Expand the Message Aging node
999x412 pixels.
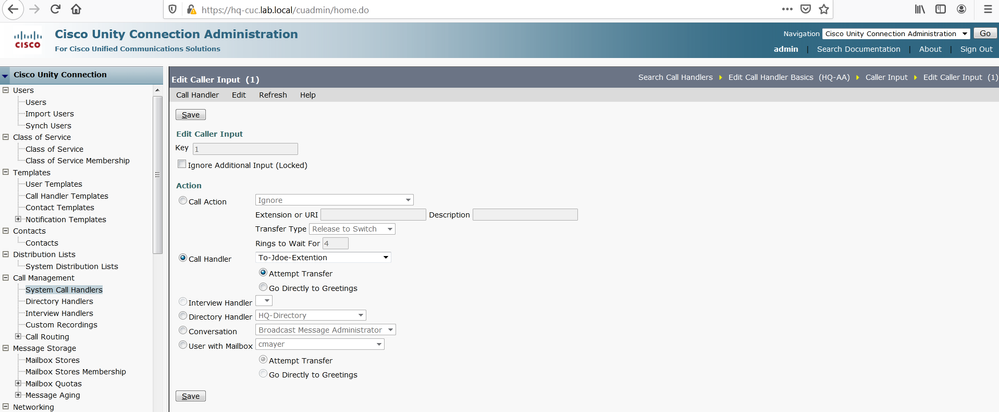coord(18,395)
